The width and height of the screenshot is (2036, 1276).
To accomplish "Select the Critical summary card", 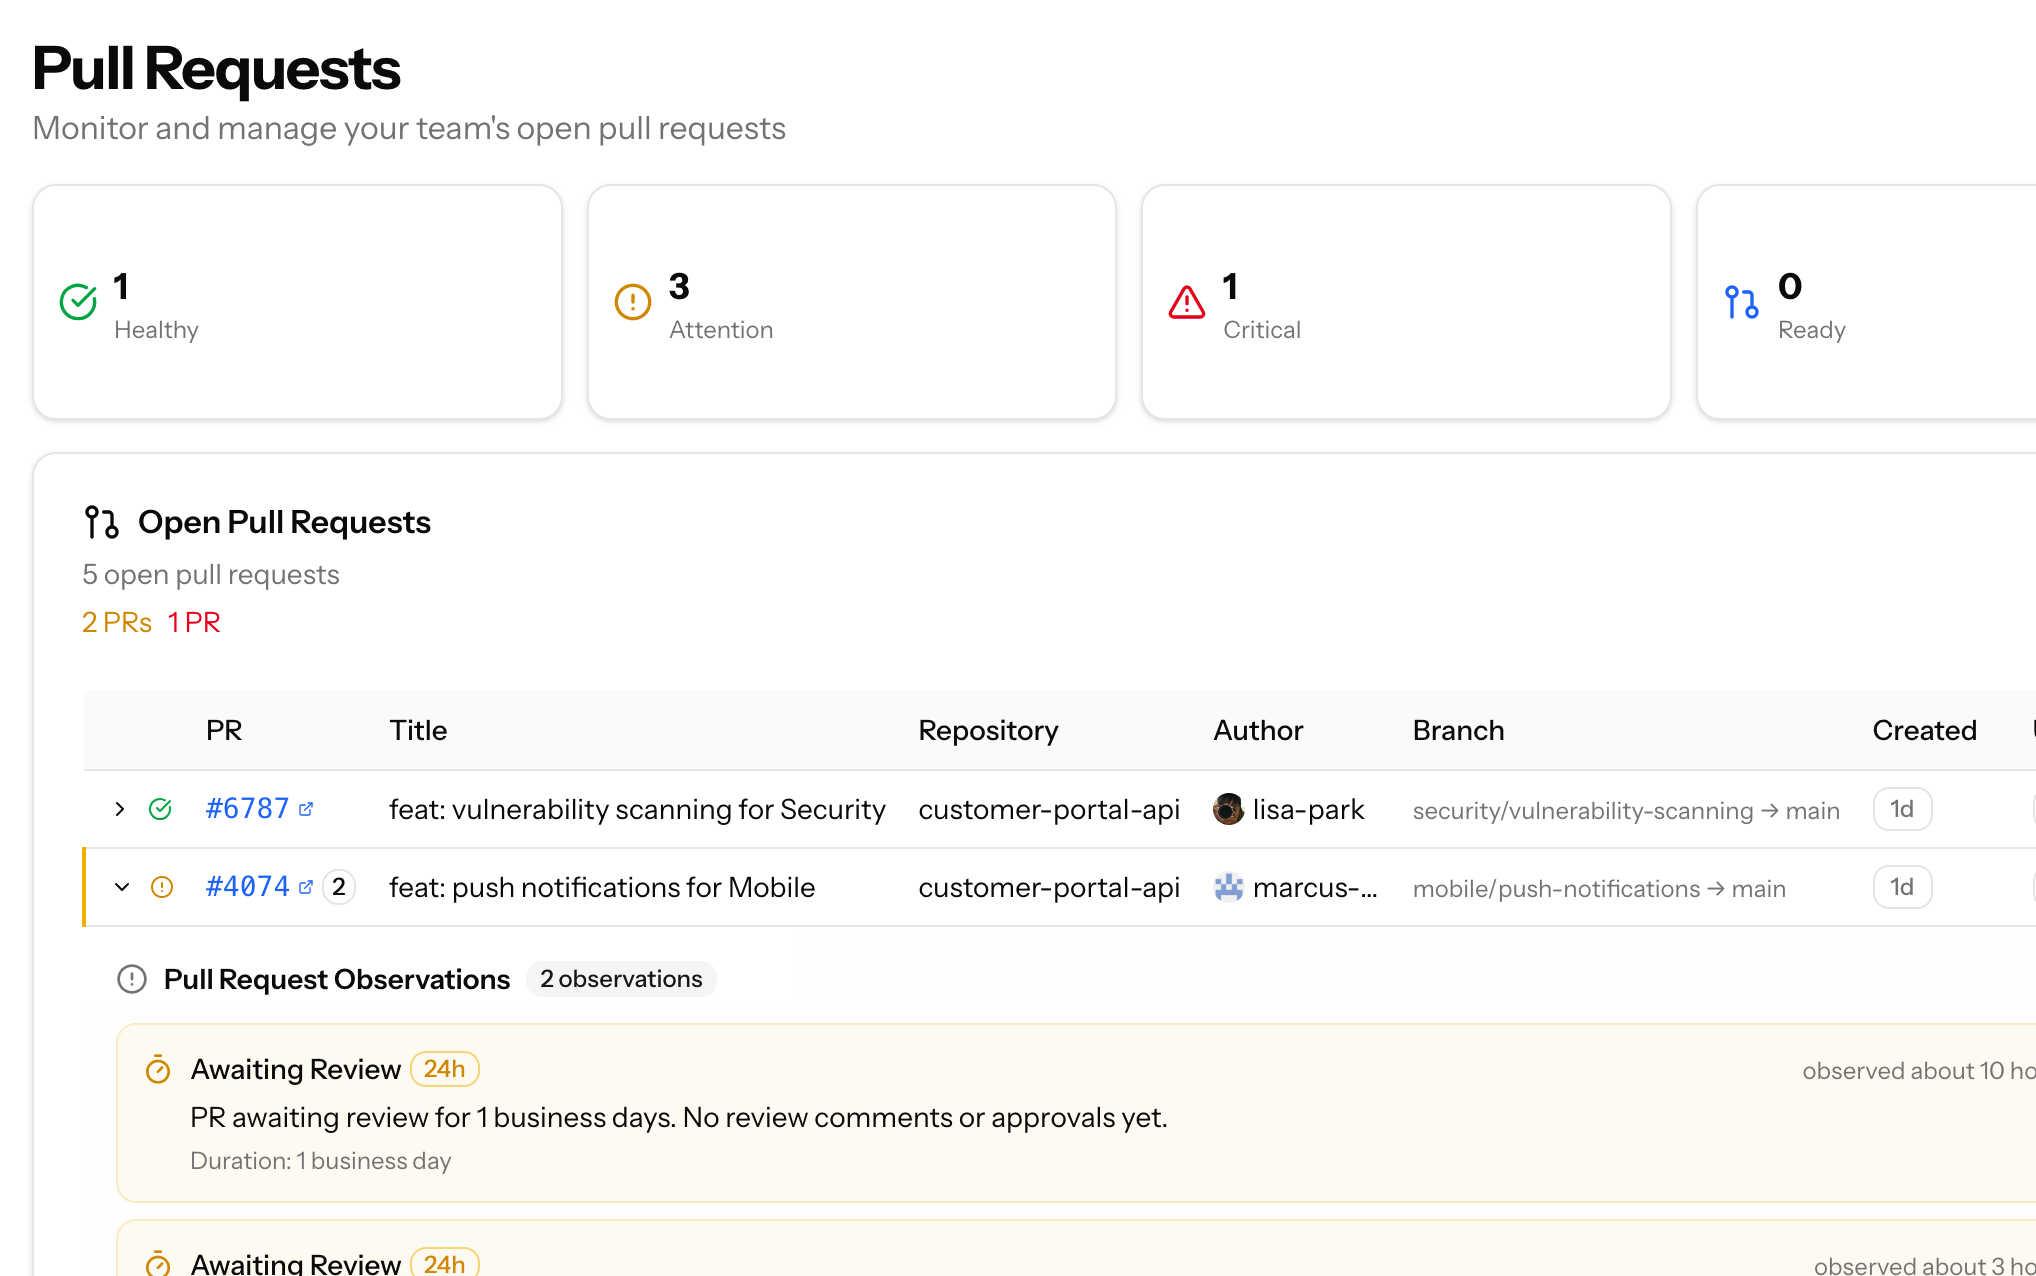I will (1406, 302).
